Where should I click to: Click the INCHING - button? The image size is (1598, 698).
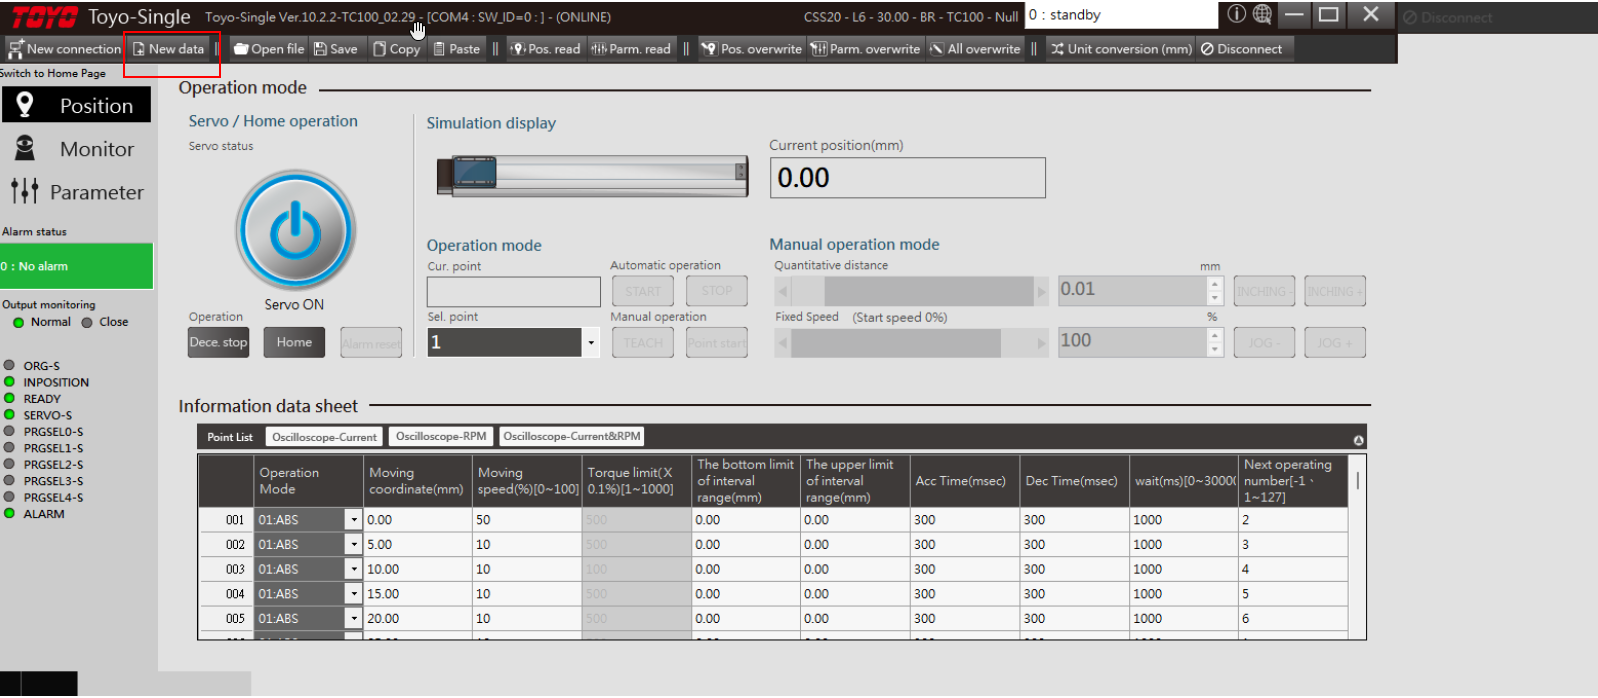pyautogui.click(x=1264, y=291)
